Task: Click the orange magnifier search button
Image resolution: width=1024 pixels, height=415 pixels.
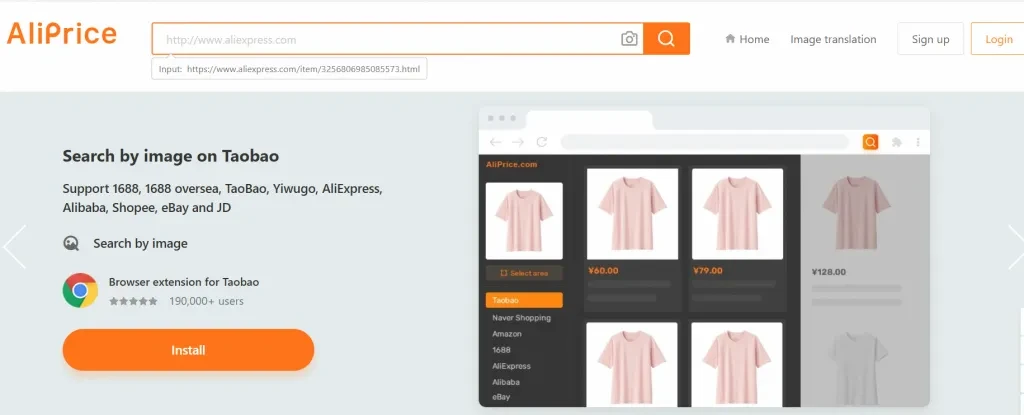Action: 666,39
